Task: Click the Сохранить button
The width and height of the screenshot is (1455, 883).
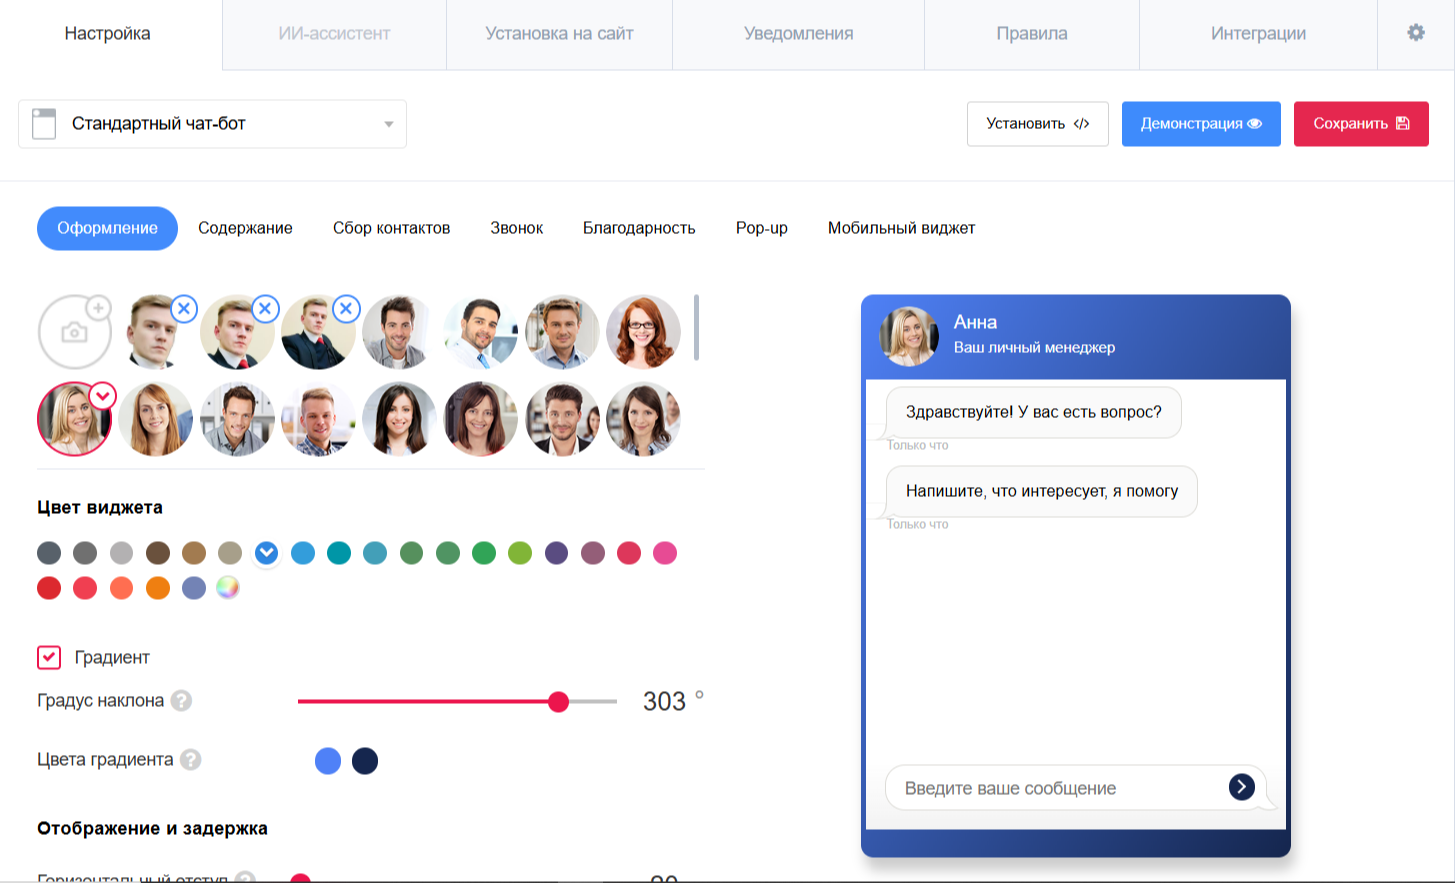Action: point(1360,124)
